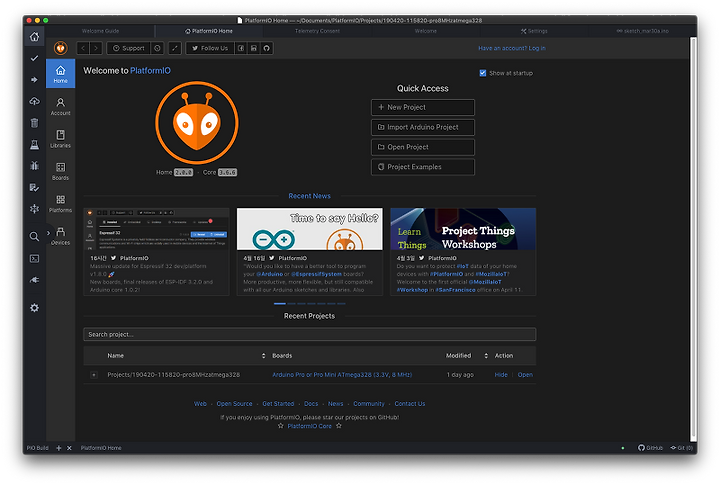Open the Boards section in sidebar
The height and width of the screenshot is (485, 720).
tap(61, 171)
